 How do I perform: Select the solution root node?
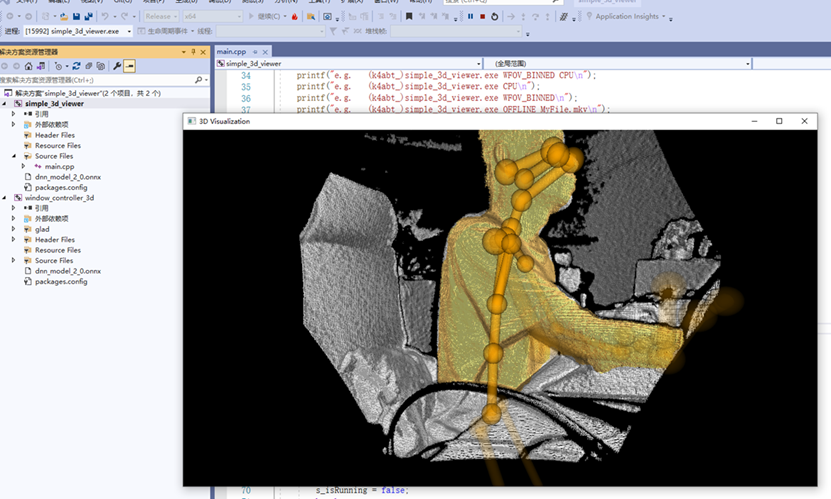88,93
